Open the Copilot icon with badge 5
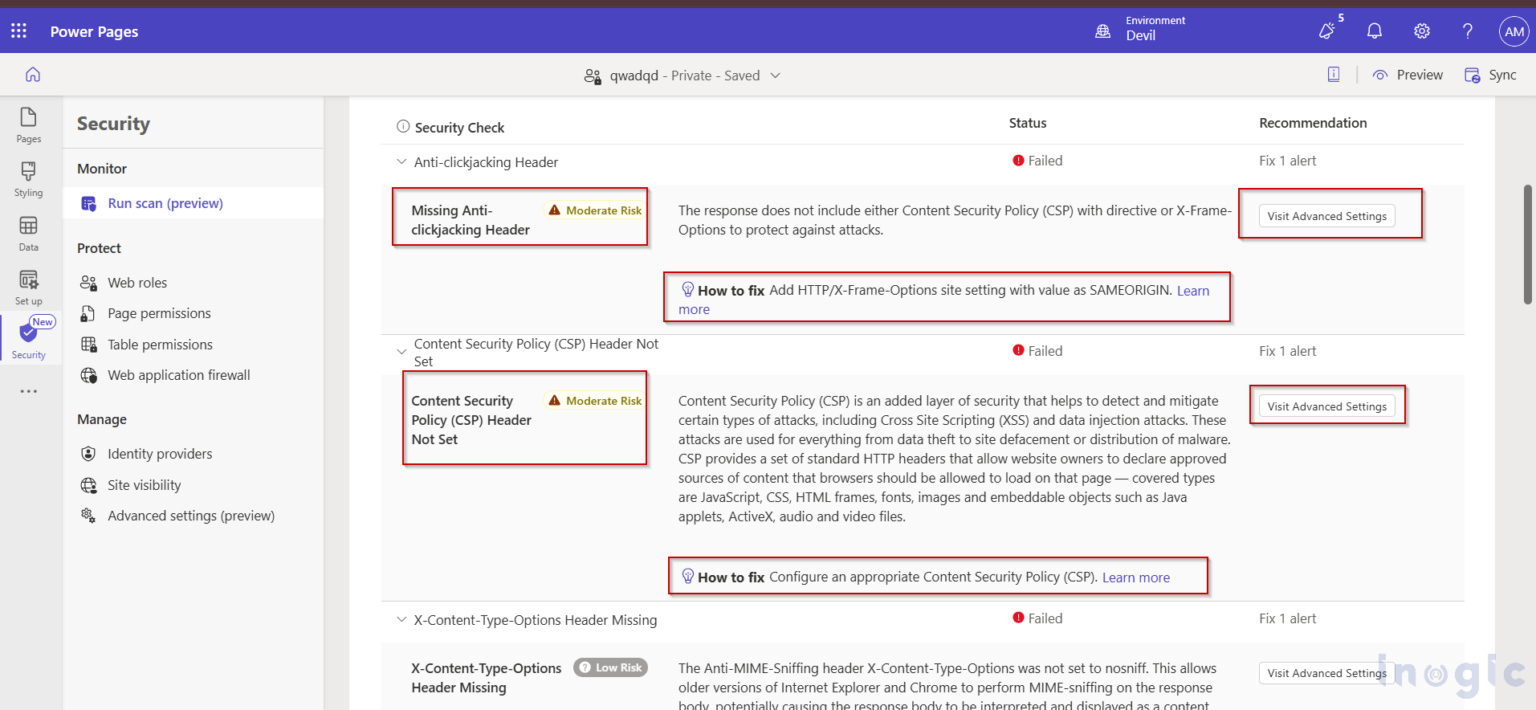This screenshot has height=710, width=1536. pos(1327,31)
